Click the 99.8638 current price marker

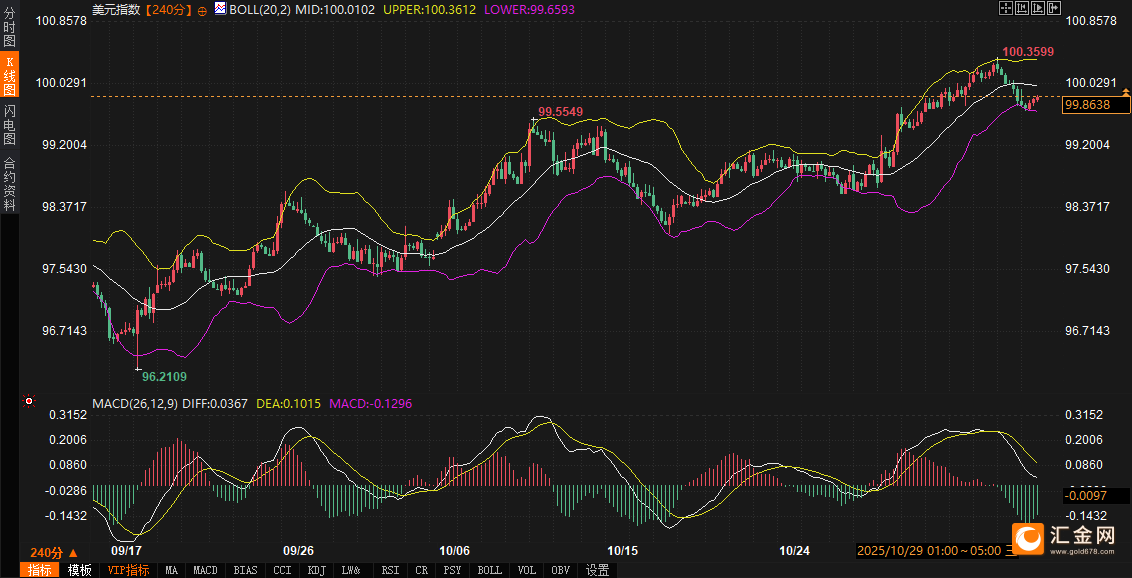(x=1096, y=105)
